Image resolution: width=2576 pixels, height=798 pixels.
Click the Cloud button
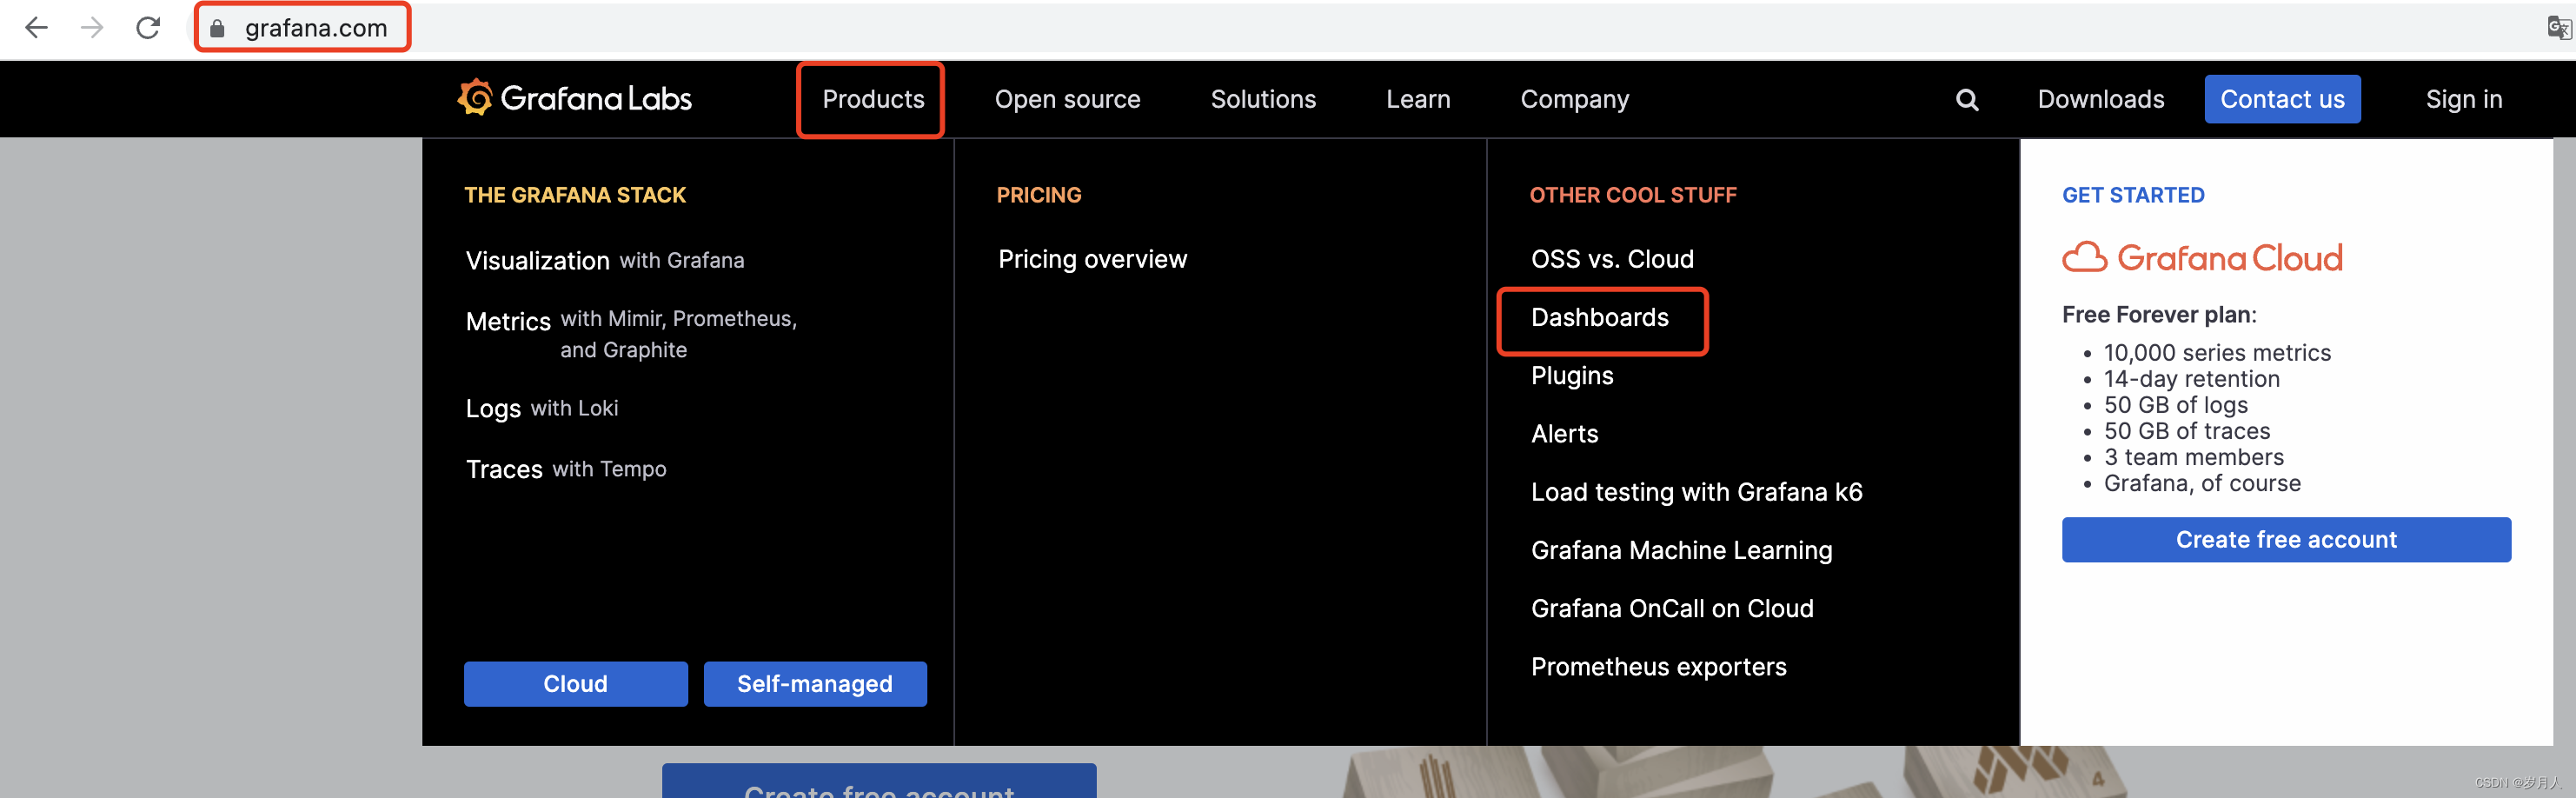click(x=575, y=684)
